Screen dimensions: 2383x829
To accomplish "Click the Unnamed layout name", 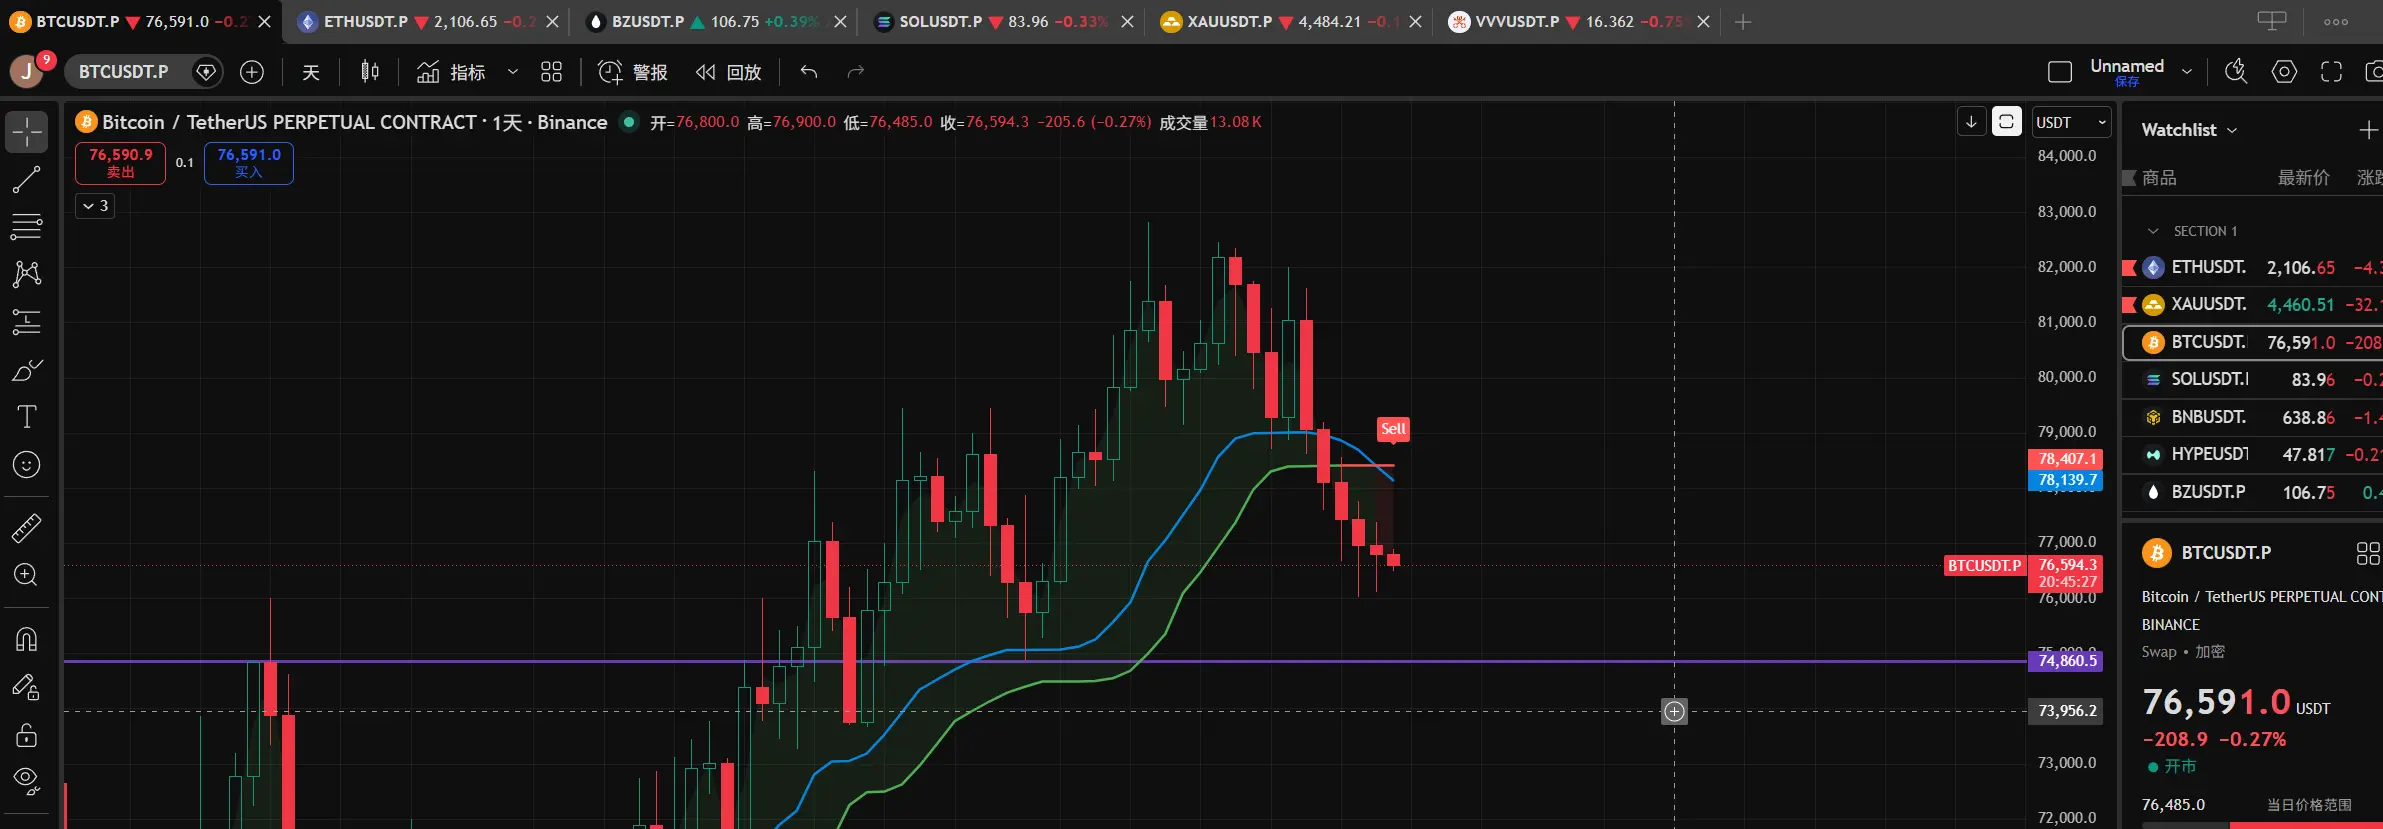I will pos(2127,67).
